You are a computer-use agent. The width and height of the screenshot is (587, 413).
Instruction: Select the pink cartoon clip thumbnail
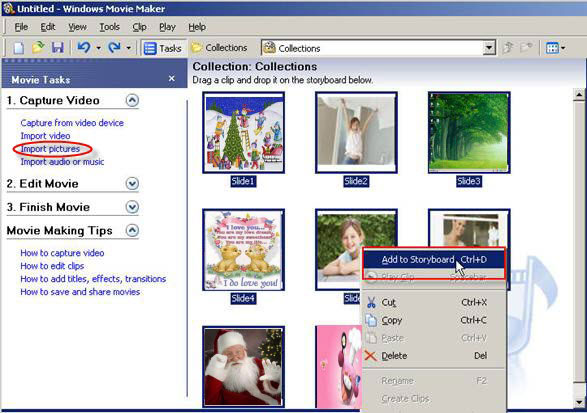pyautogui.click(x=339, y=367)
